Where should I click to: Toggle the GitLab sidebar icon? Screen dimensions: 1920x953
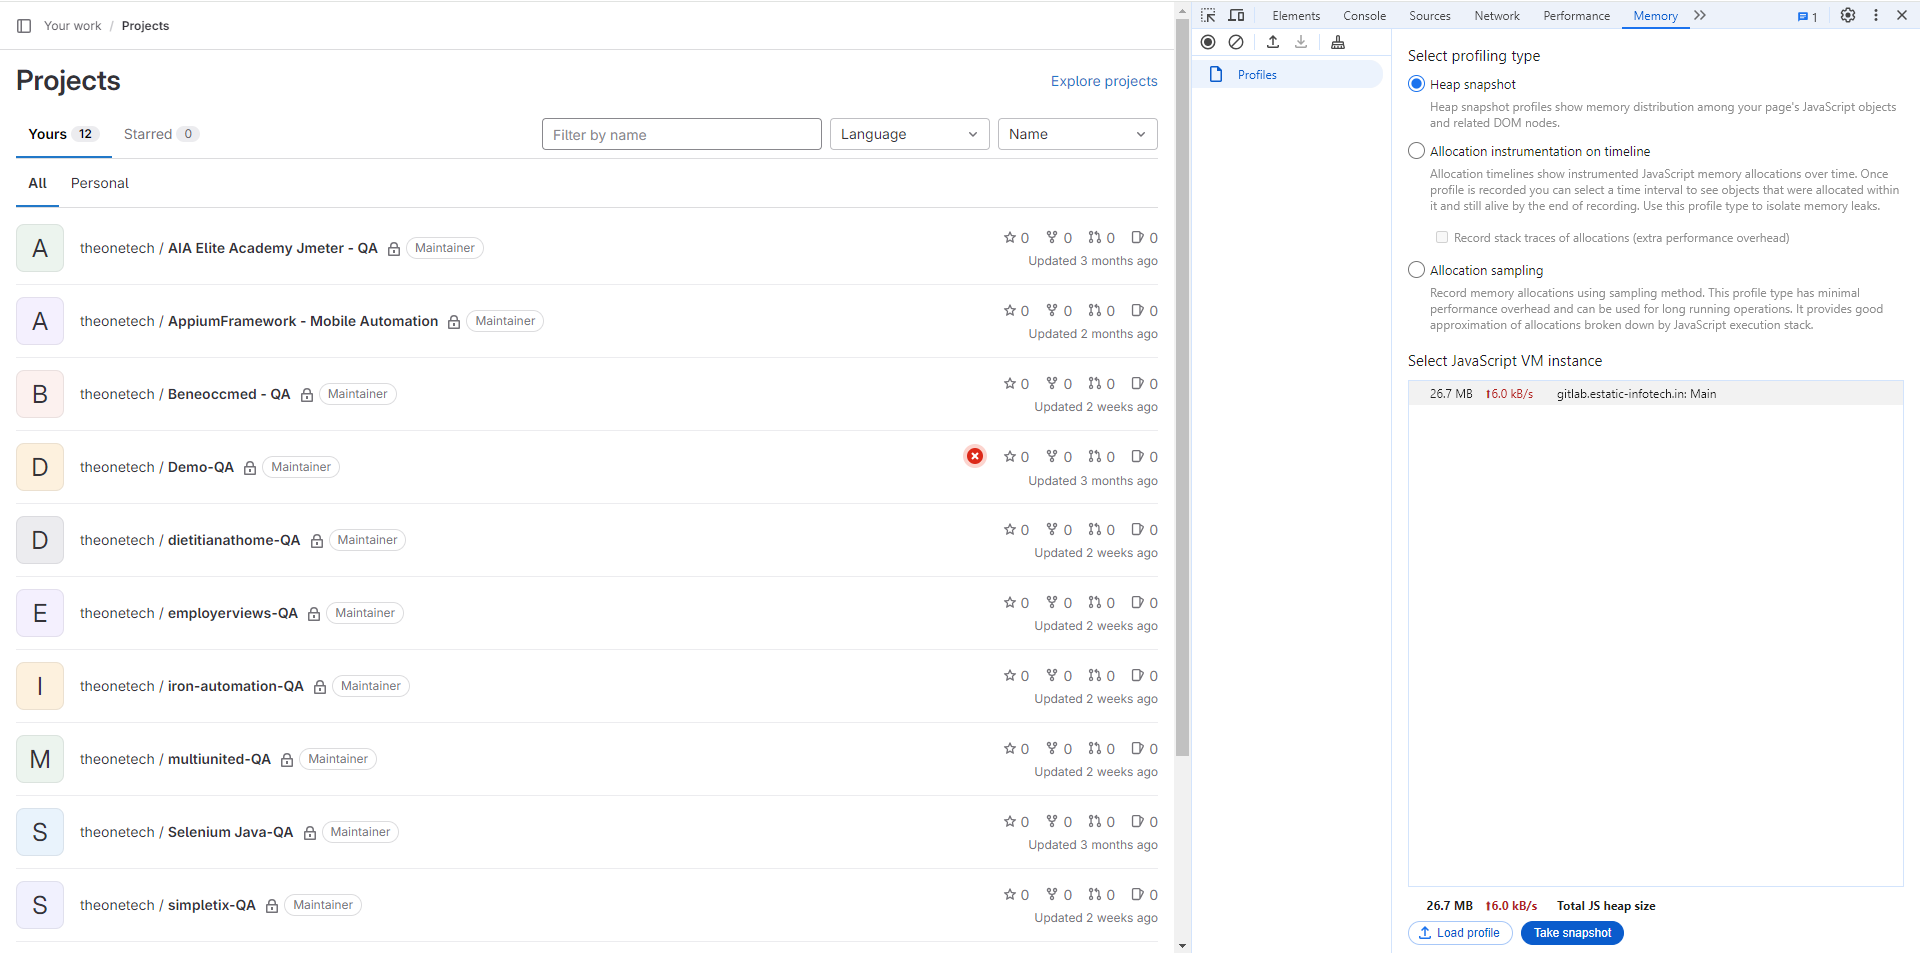pos(24,26)
